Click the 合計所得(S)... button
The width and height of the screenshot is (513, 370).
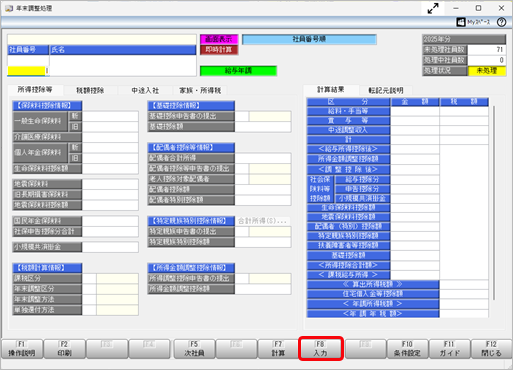coord(263,221)
